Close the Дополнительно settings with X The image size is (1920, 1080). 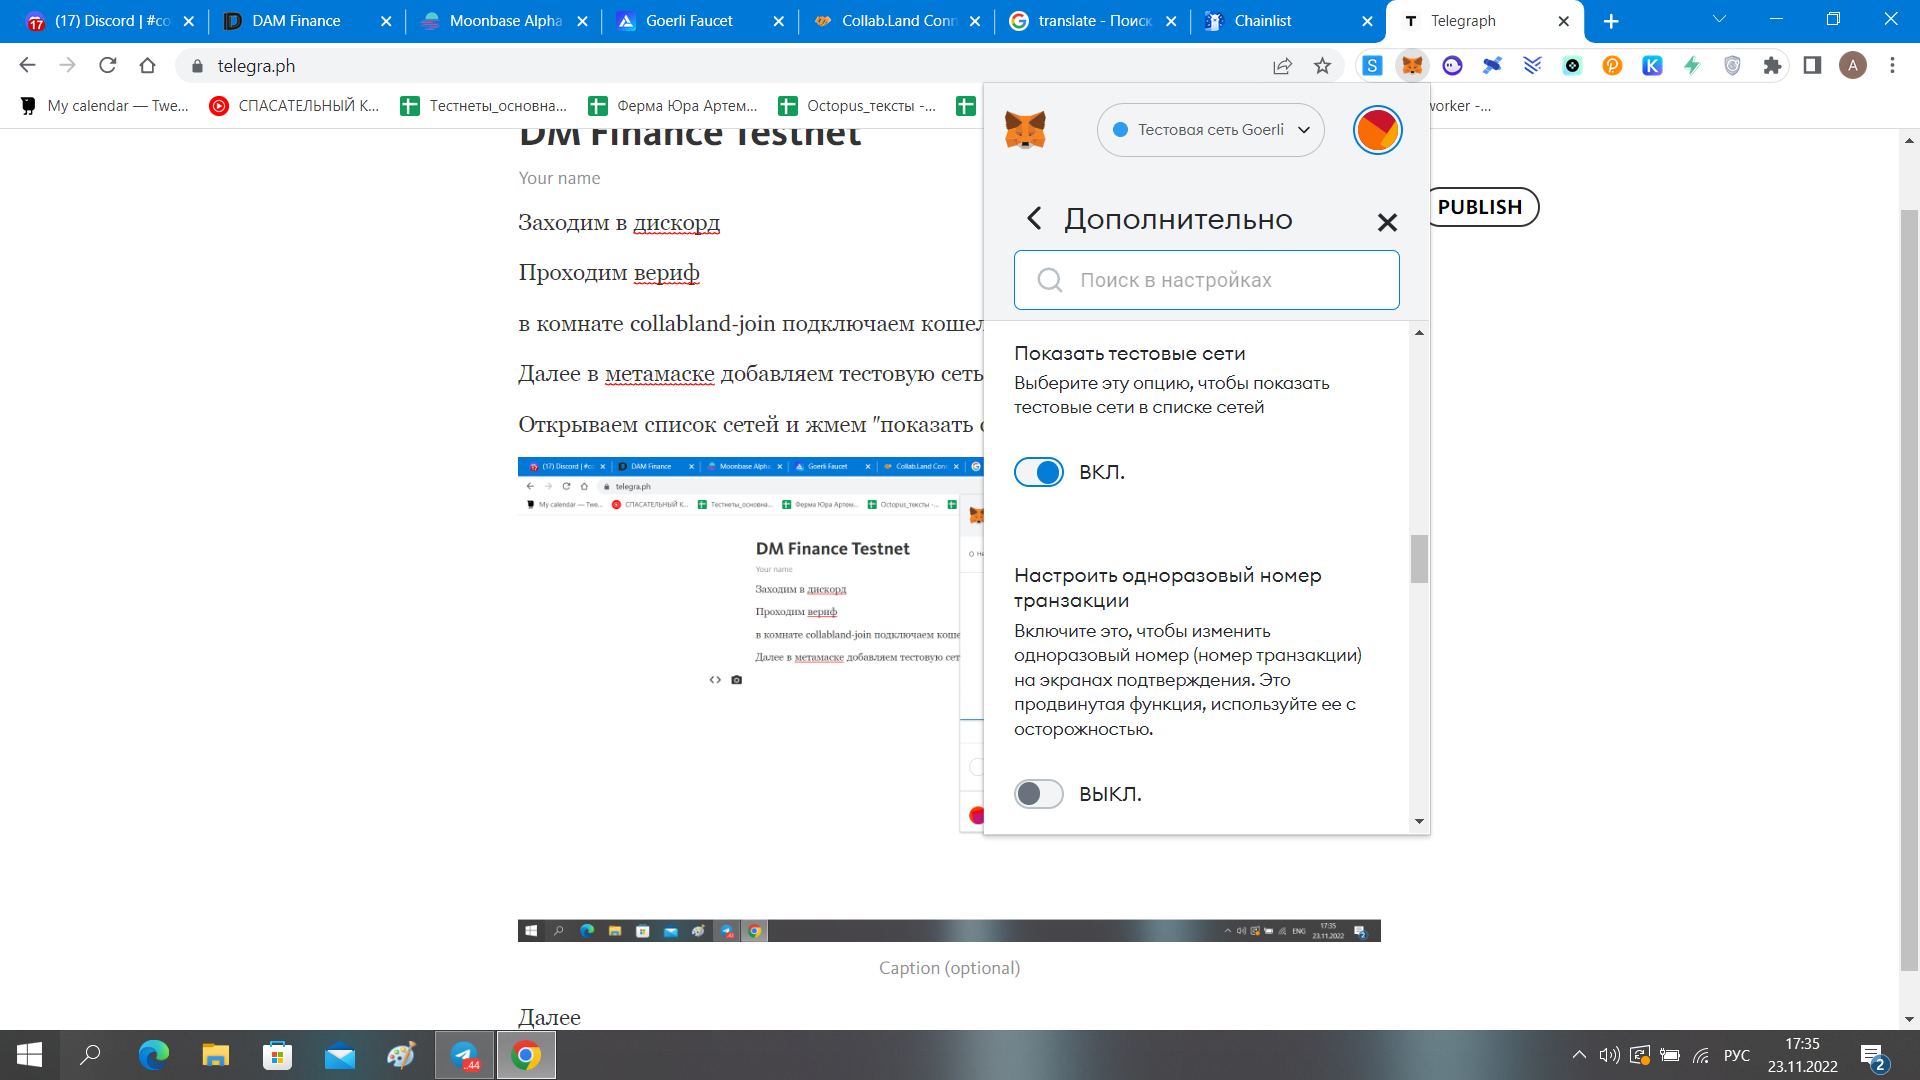pos(1387,222)
